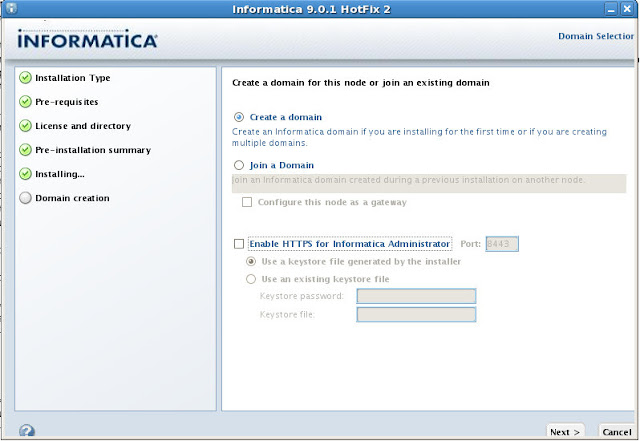Click the Keystore file field

[416, 314]
